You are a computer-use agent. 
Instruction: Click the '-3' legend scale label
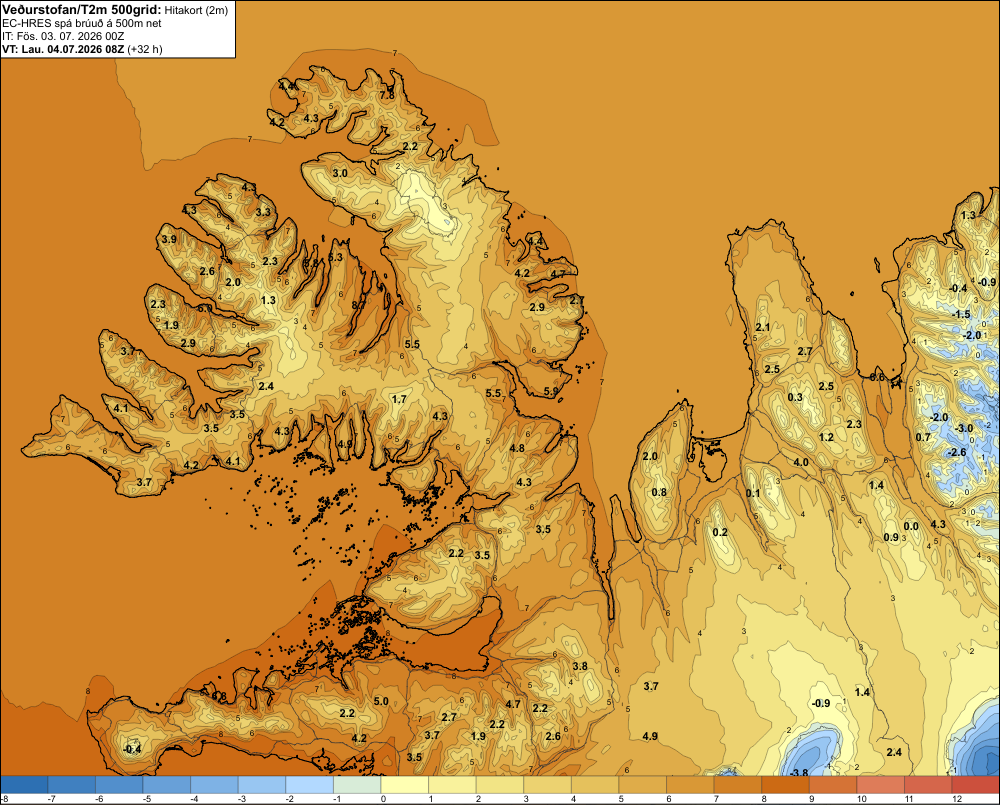(x=242, y=799)
